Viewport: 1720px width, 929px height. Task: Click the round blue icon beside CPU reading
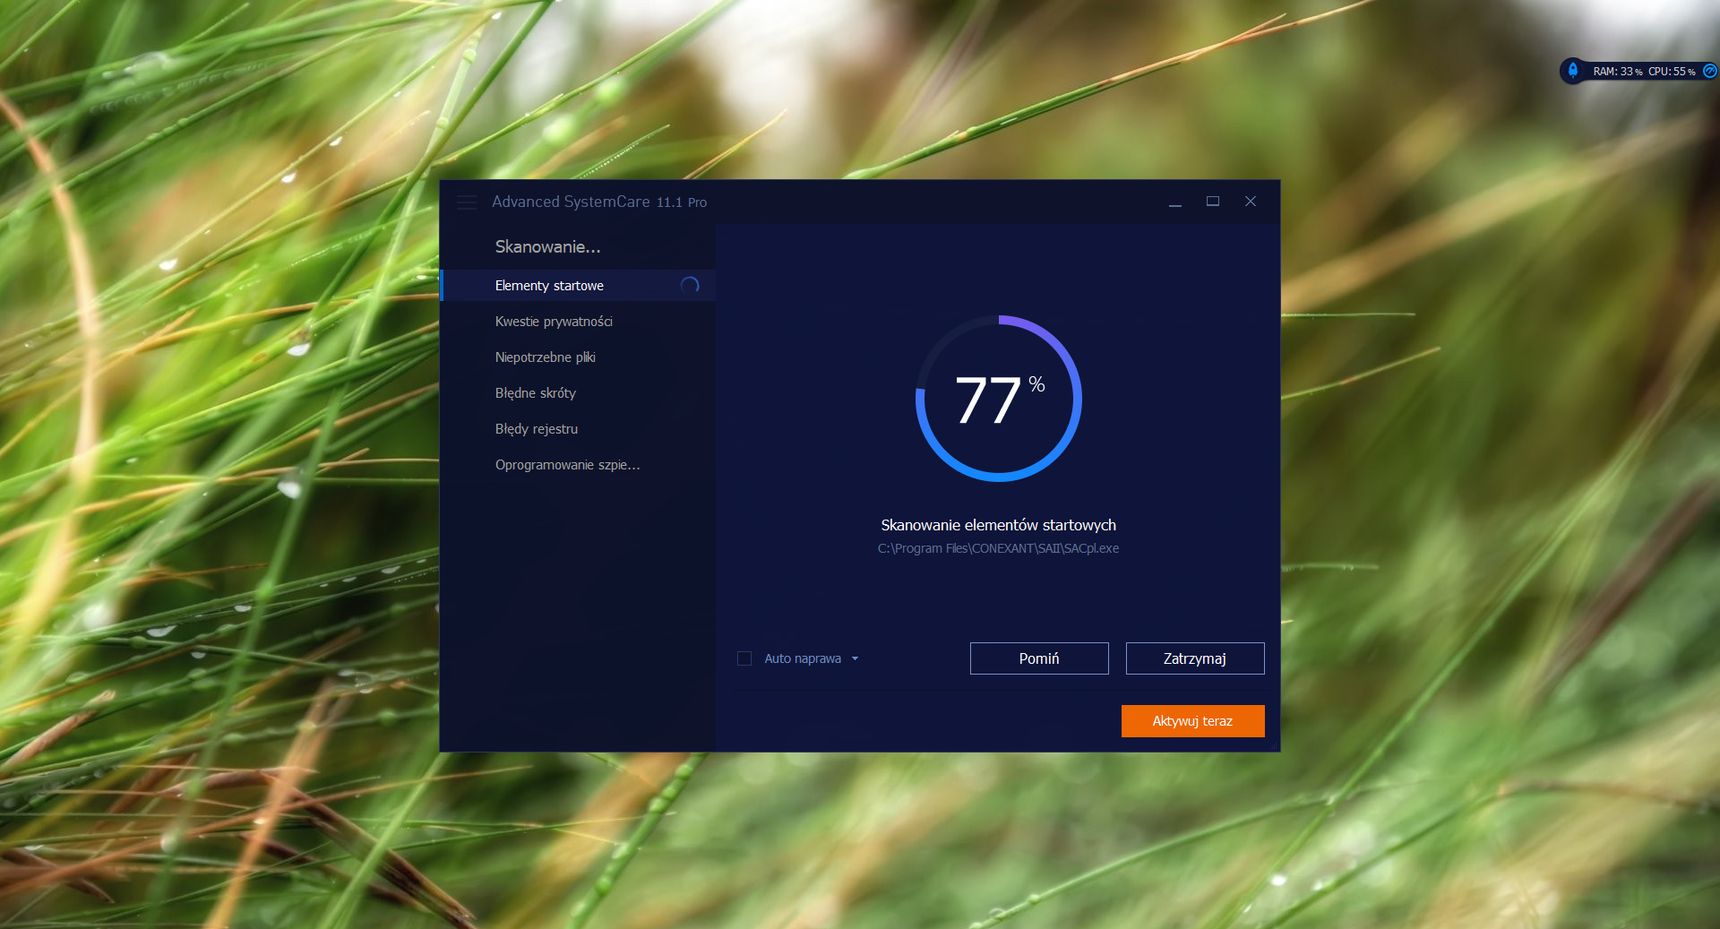(1709, 71)
